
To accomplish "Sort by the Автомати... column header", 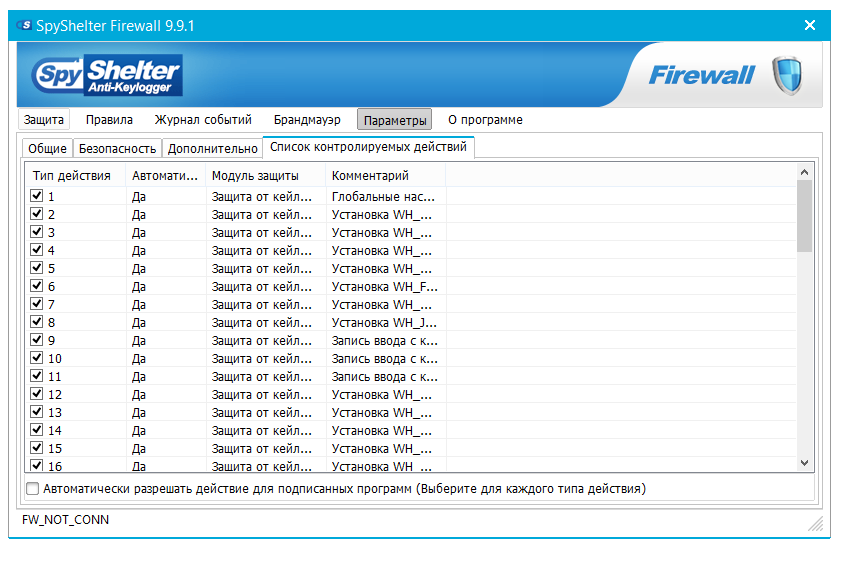I will tap(165, 176).
